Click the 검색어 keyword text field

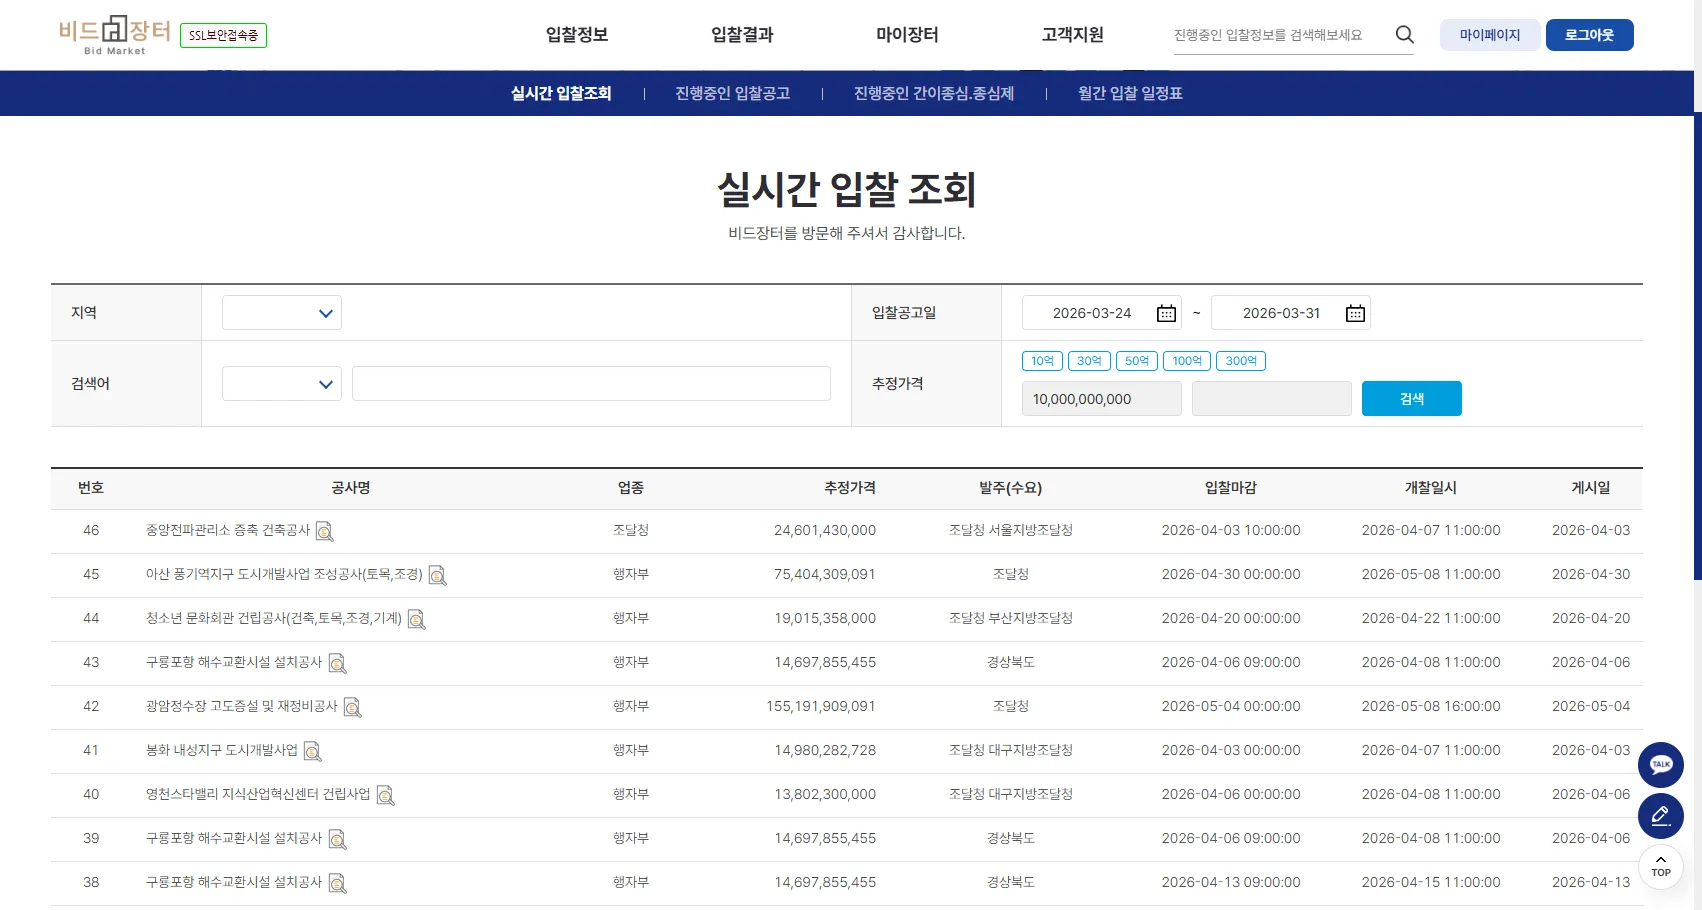591,384
